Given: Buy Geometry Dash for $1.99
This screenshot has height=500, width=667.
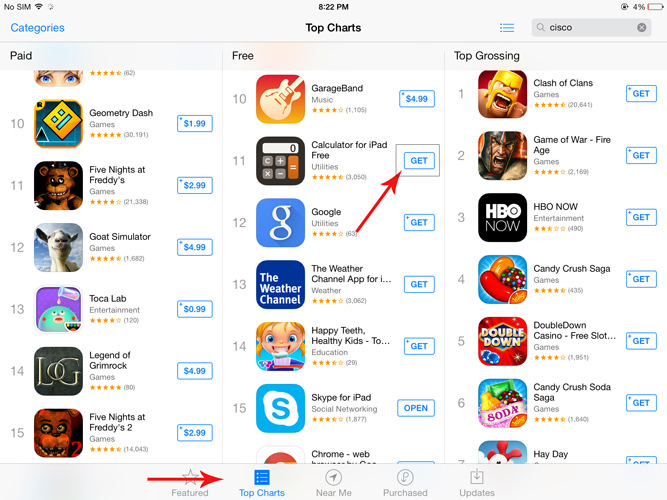Looking at the screenshot, I should point(194,124).
